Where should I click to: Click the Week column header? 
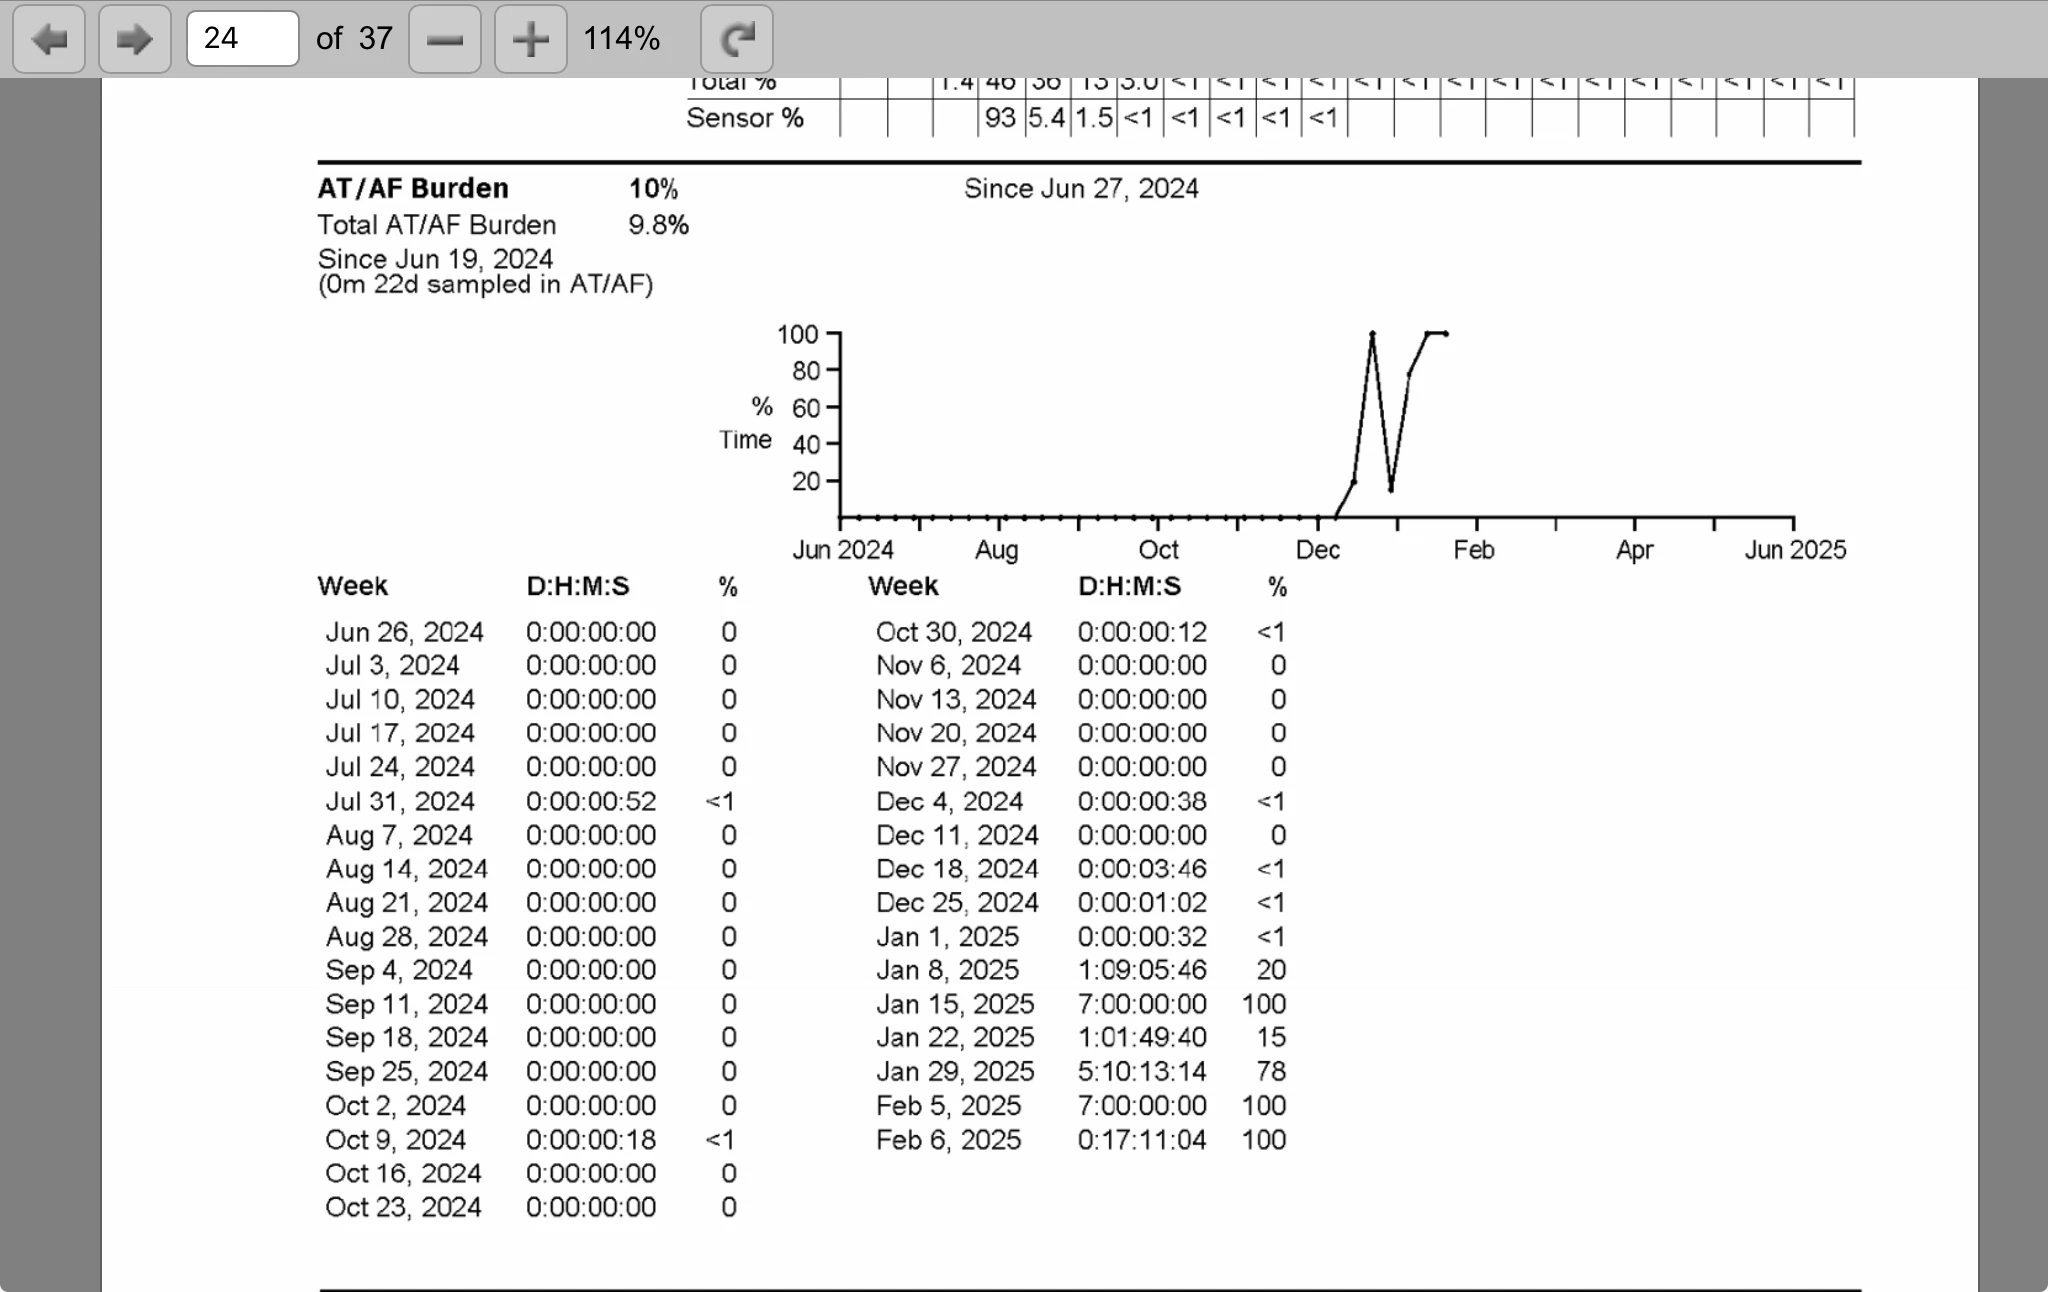click(352, 586)
